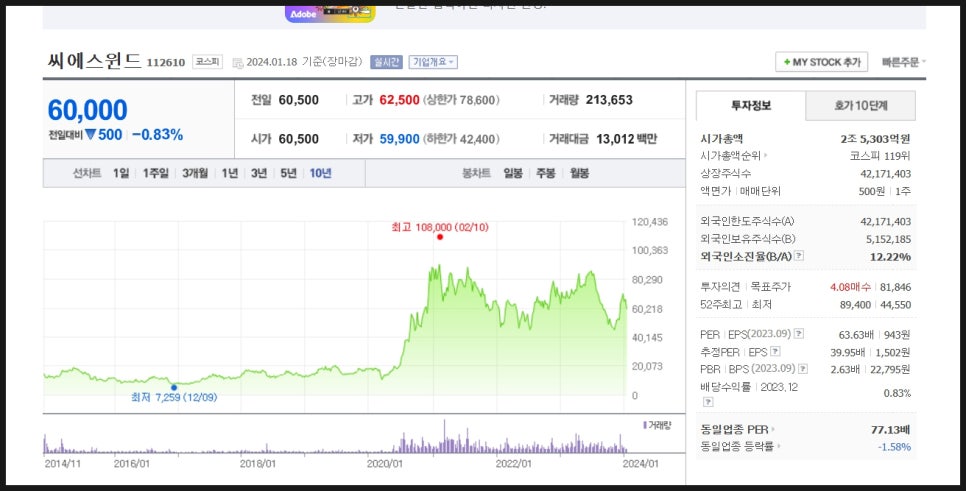Select the 1주일 line chart period
Viewport: 966px width, 491px height.
coord(155,173)
